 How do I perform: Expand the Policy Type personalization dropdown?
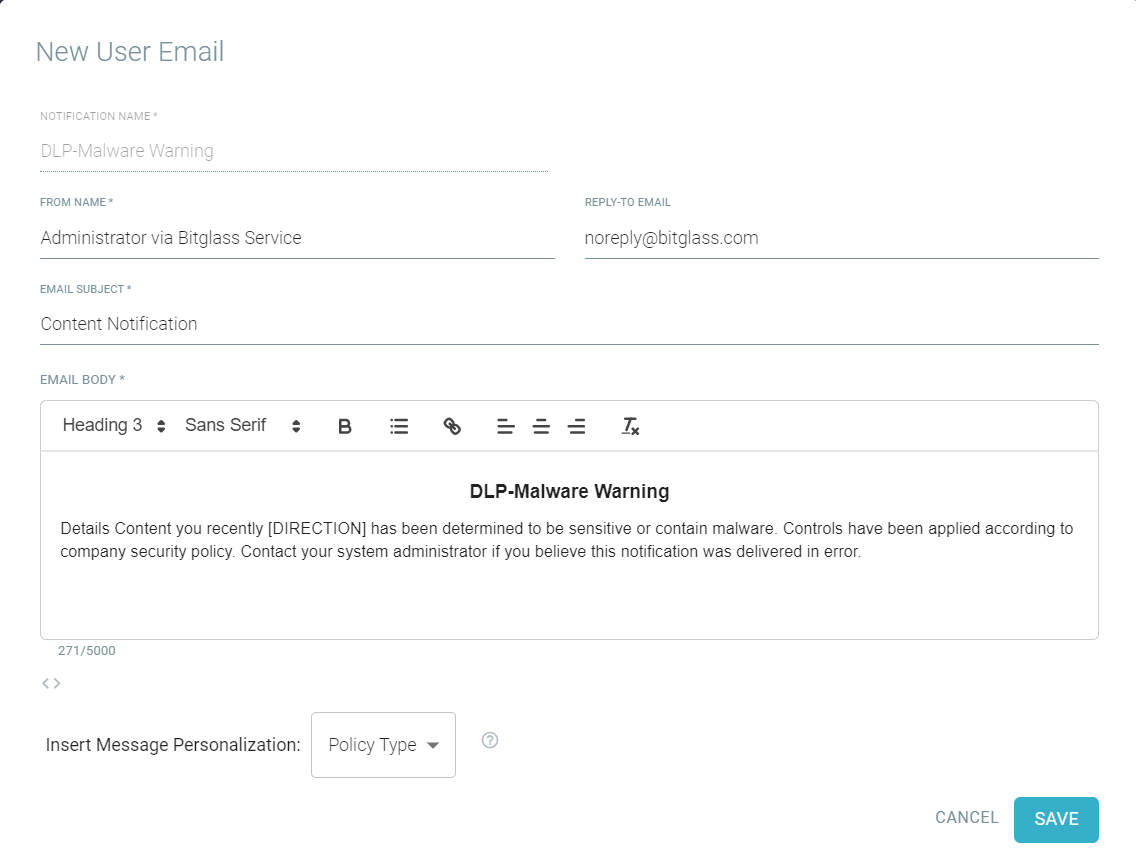(382, 744)
